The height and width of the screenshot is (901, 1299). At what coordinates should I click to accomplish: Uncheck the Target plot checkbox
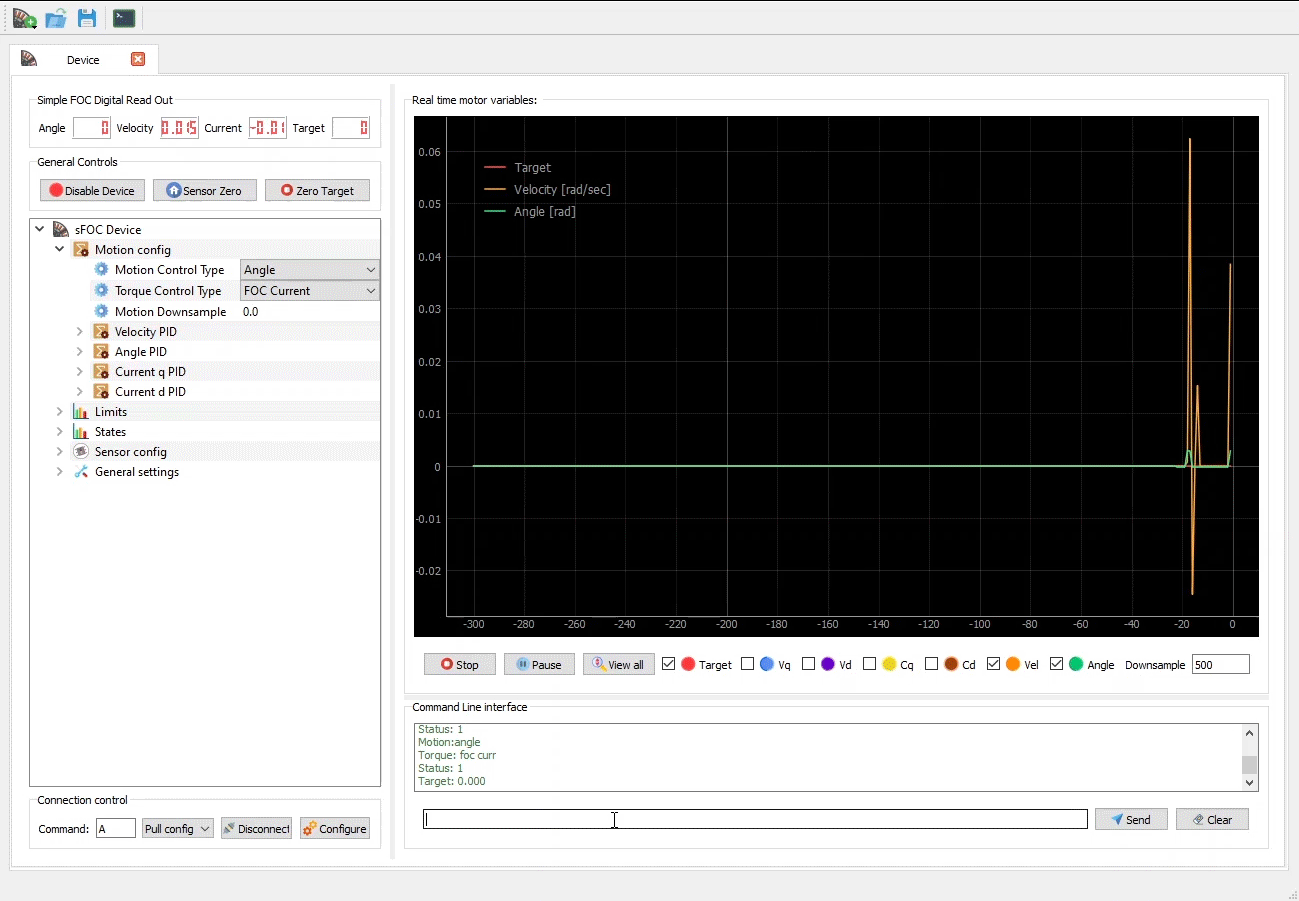[x=669, y=664]
